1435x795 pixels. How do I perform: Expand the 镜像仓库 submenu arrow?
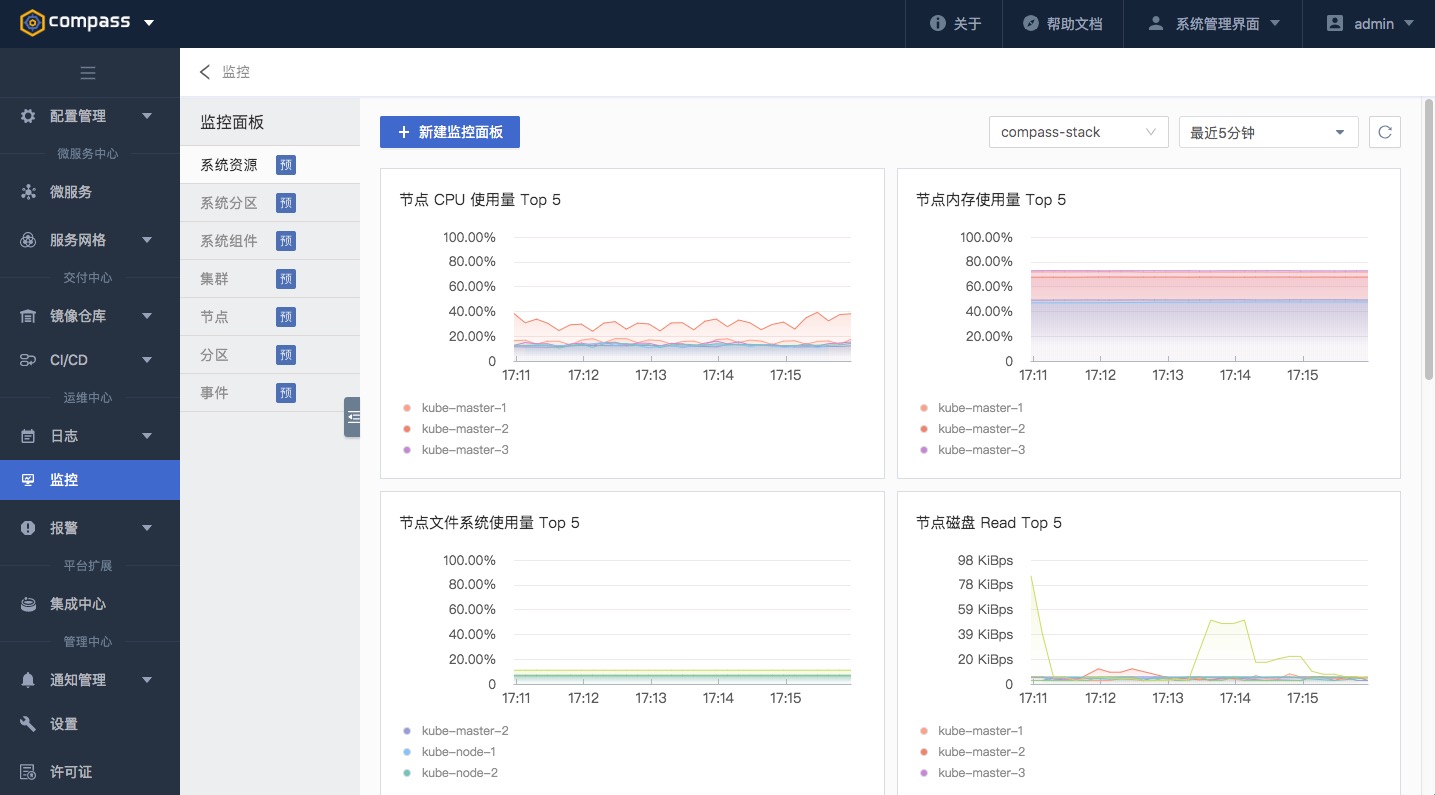[x=147, y=316]
